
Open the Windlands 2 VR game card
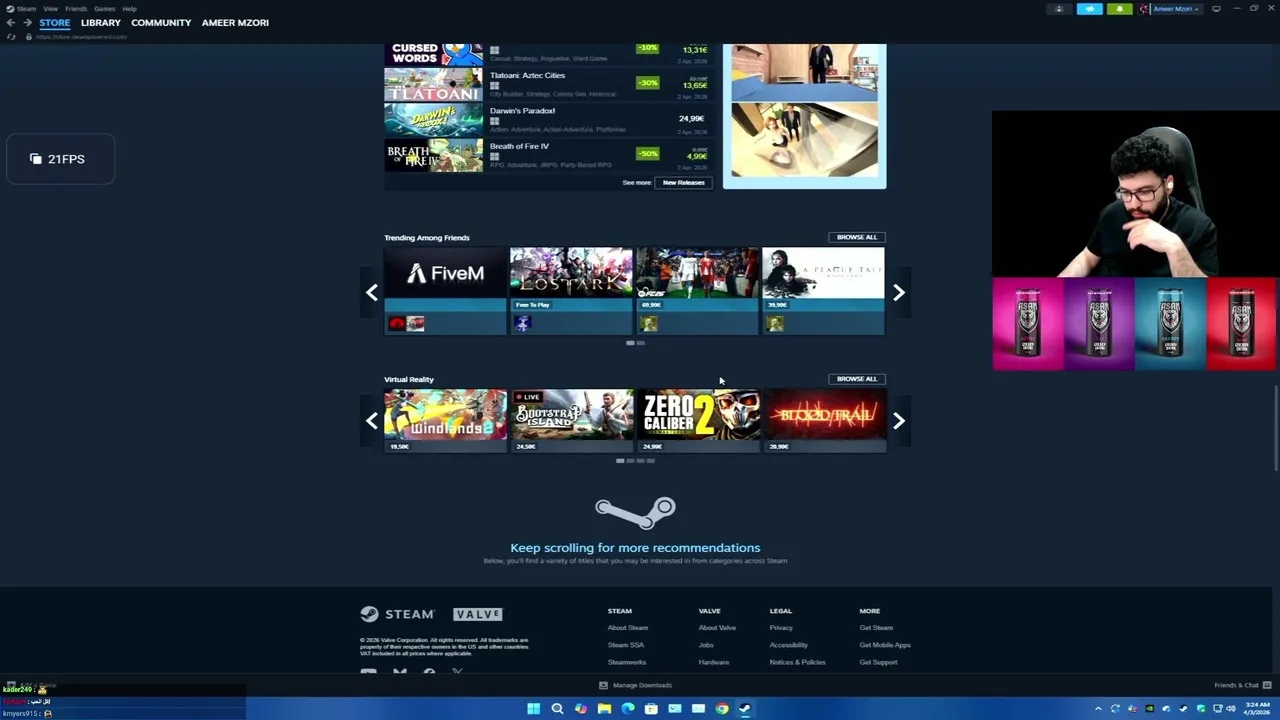tap(445, 421)
